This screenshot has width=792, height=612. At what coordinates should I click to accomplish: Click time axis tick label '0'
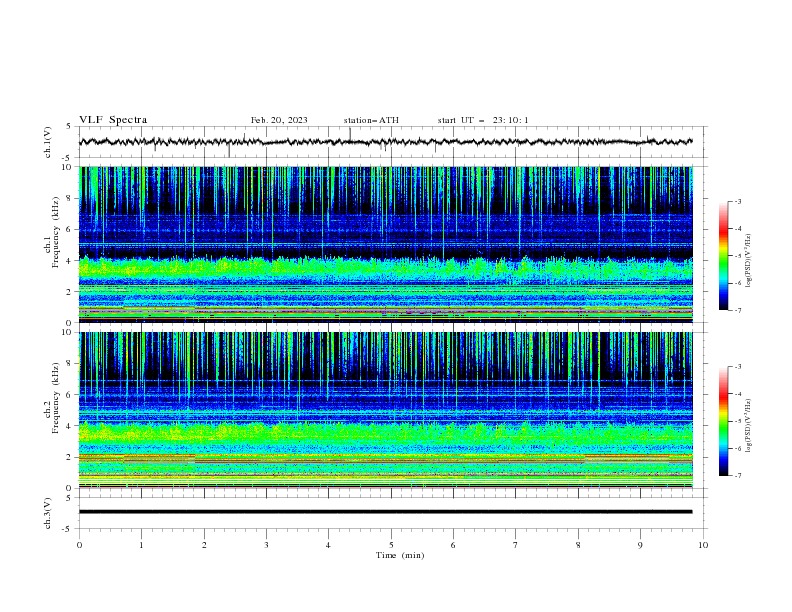pos(79,545)
